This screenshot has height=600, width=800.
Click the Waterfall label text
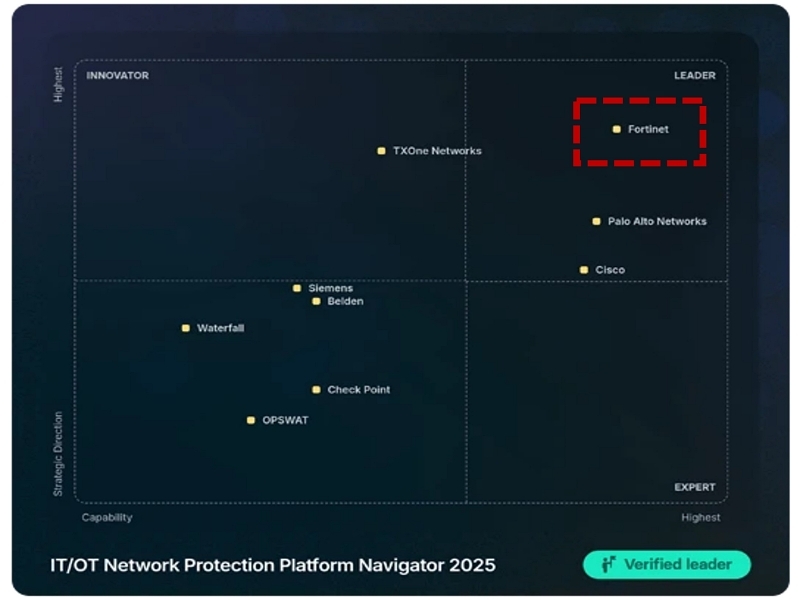220,328
